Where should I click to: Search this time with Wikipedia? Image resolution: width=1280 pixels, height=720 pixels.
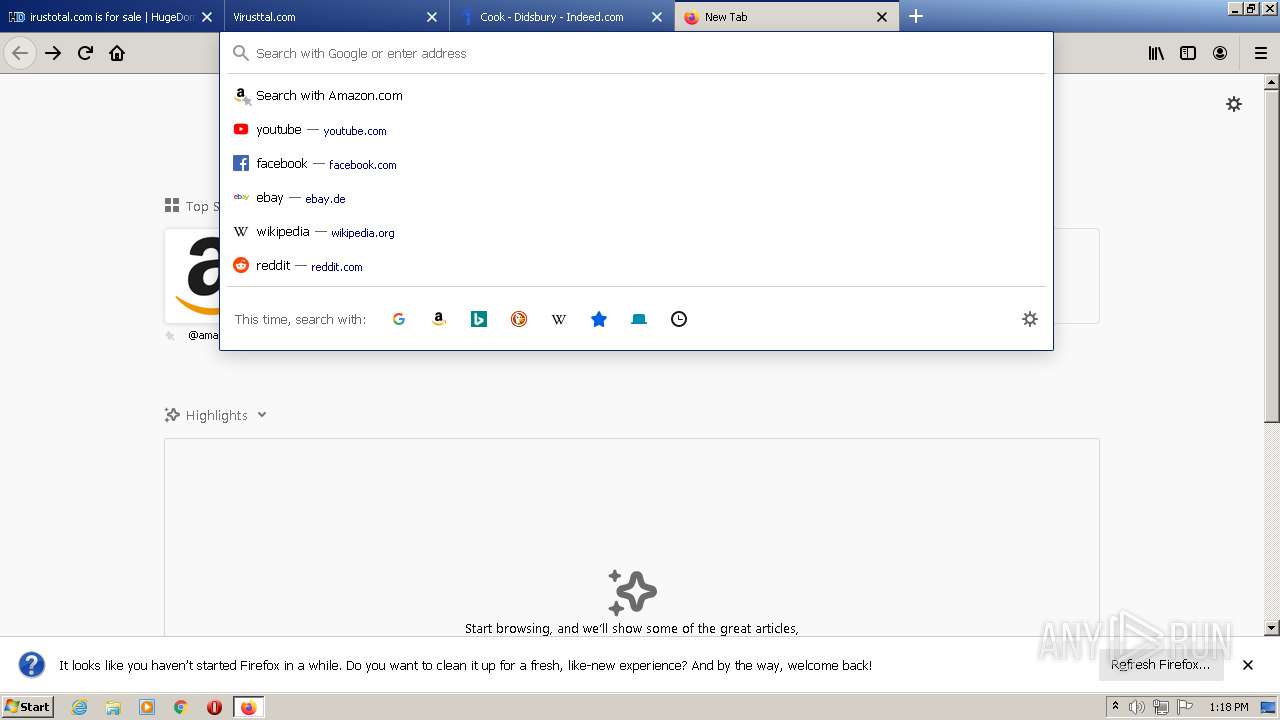click(559, 319)
